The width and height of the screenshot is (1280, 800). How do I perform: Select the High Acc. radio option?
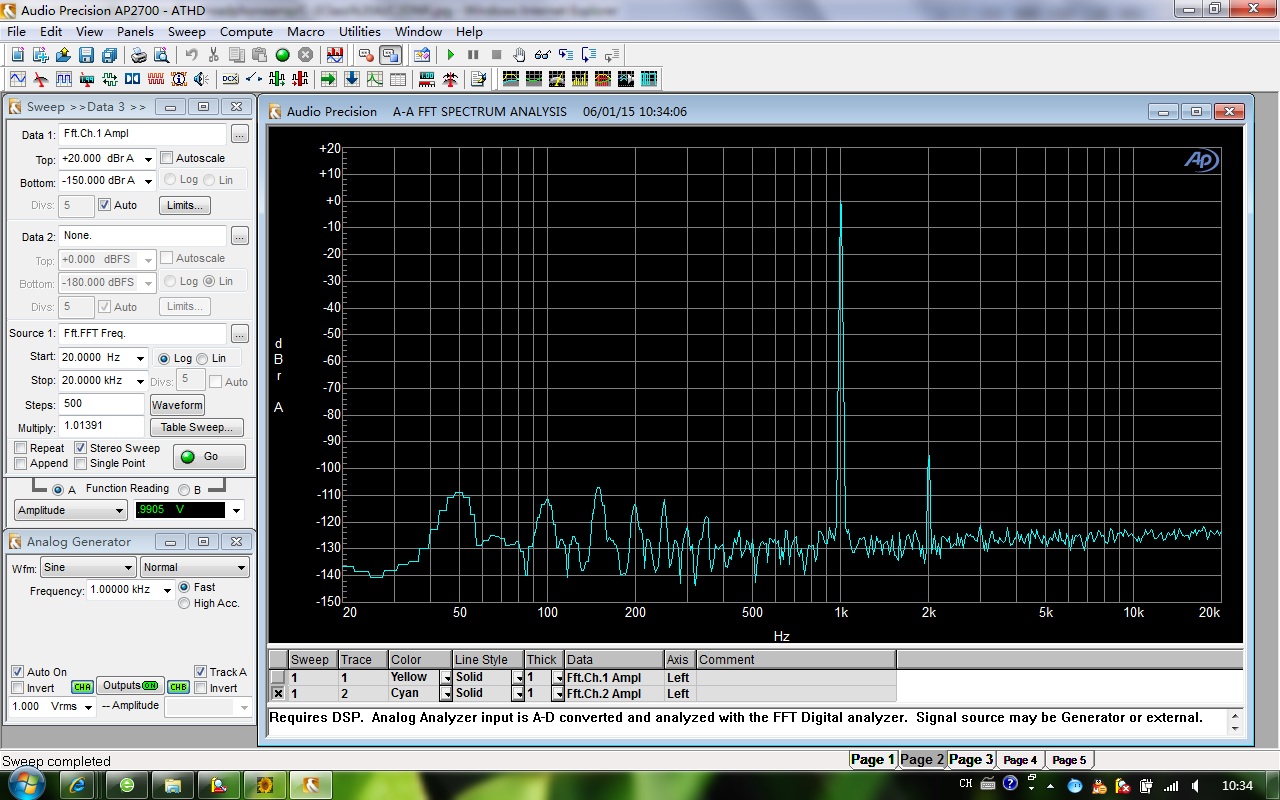coord(184,603)
